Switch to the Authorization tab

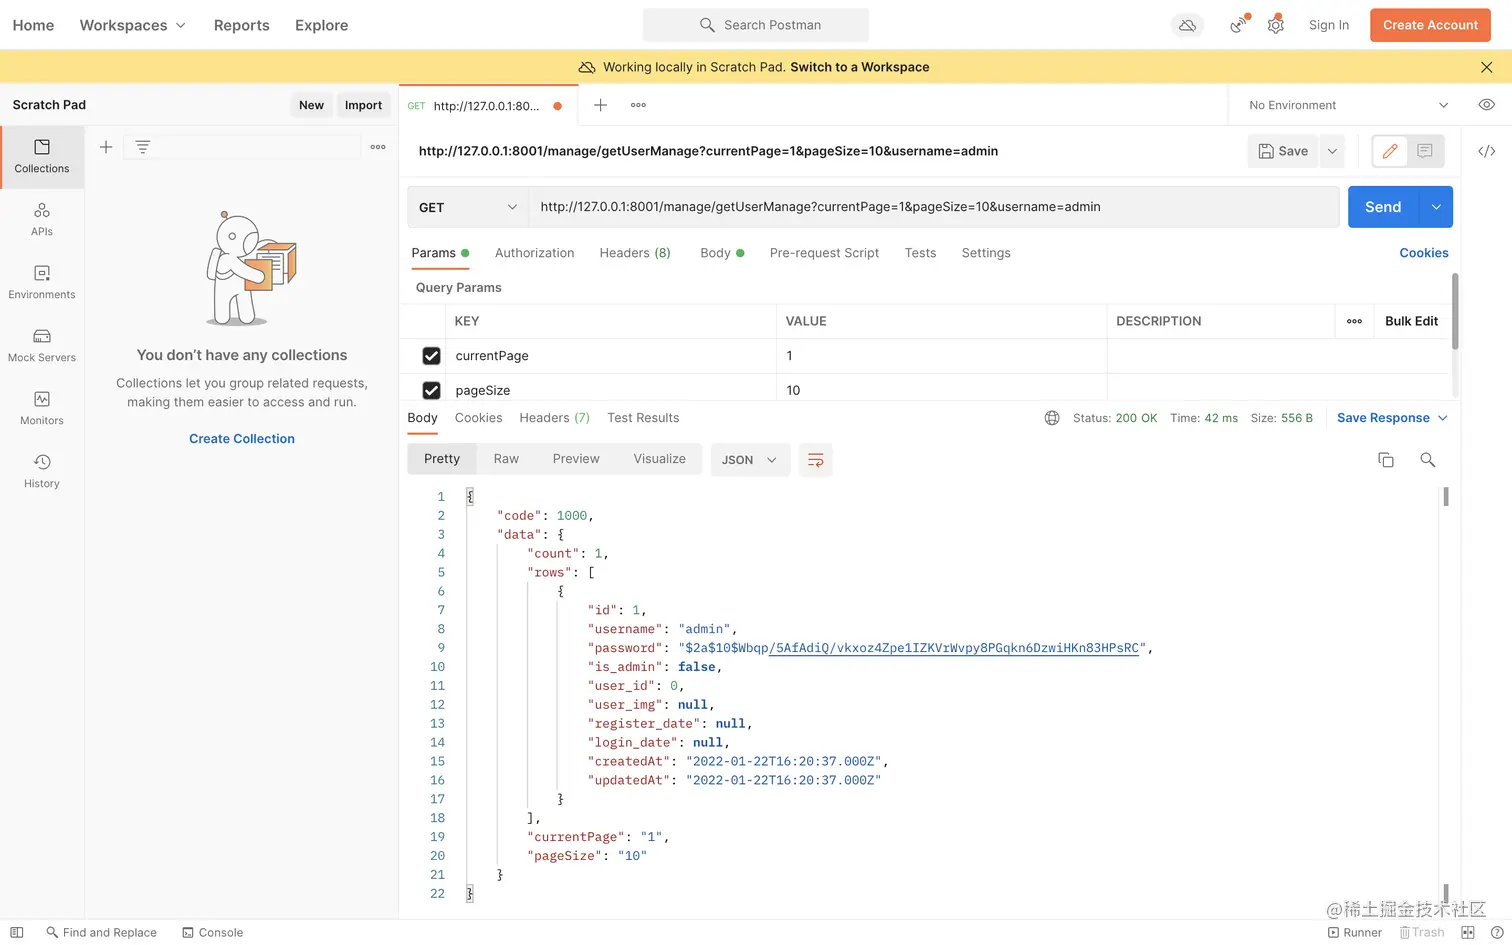click(534, 253)
